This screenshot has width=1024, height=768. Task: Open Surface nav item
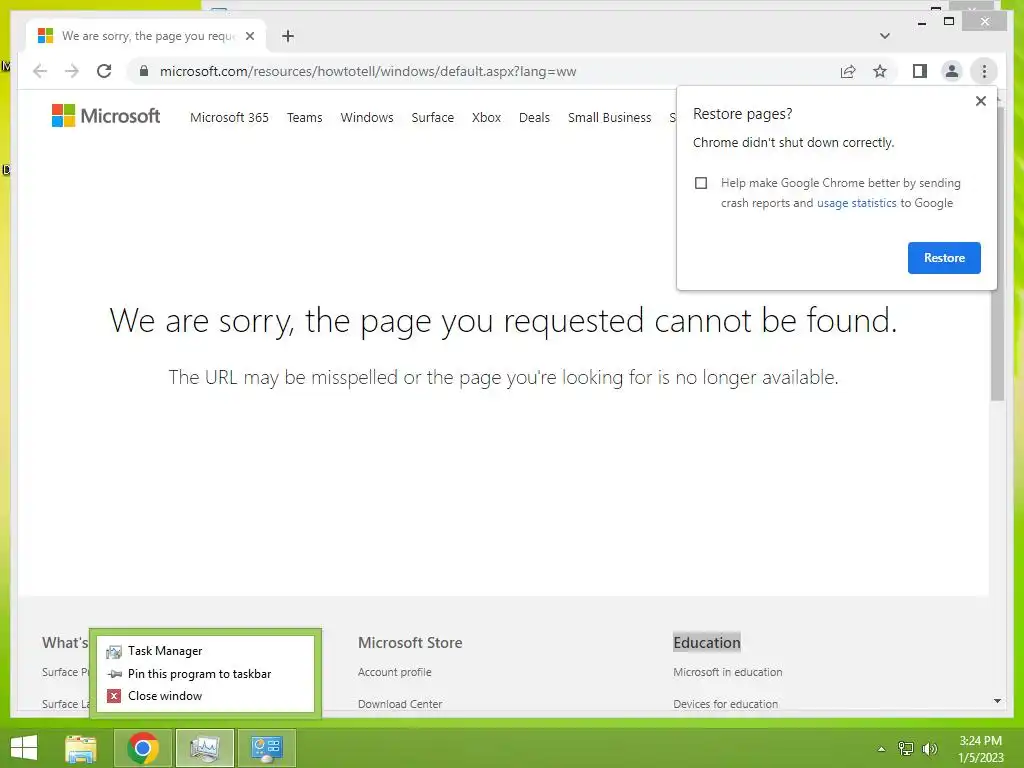(432, 118)
